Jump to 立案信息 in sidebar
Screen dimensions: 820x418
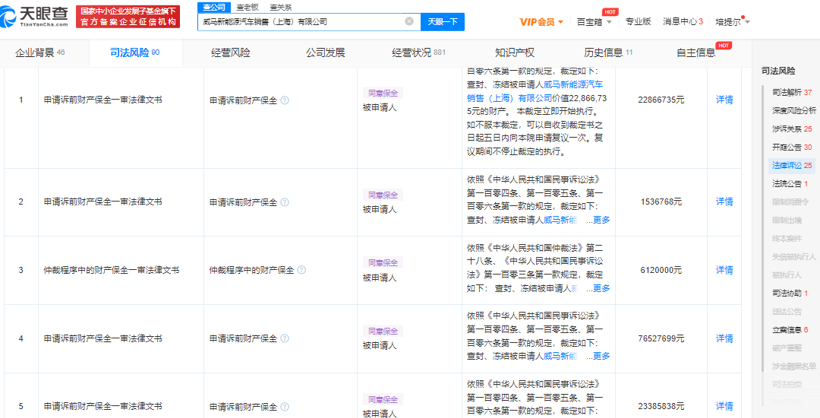click(790, 330)
